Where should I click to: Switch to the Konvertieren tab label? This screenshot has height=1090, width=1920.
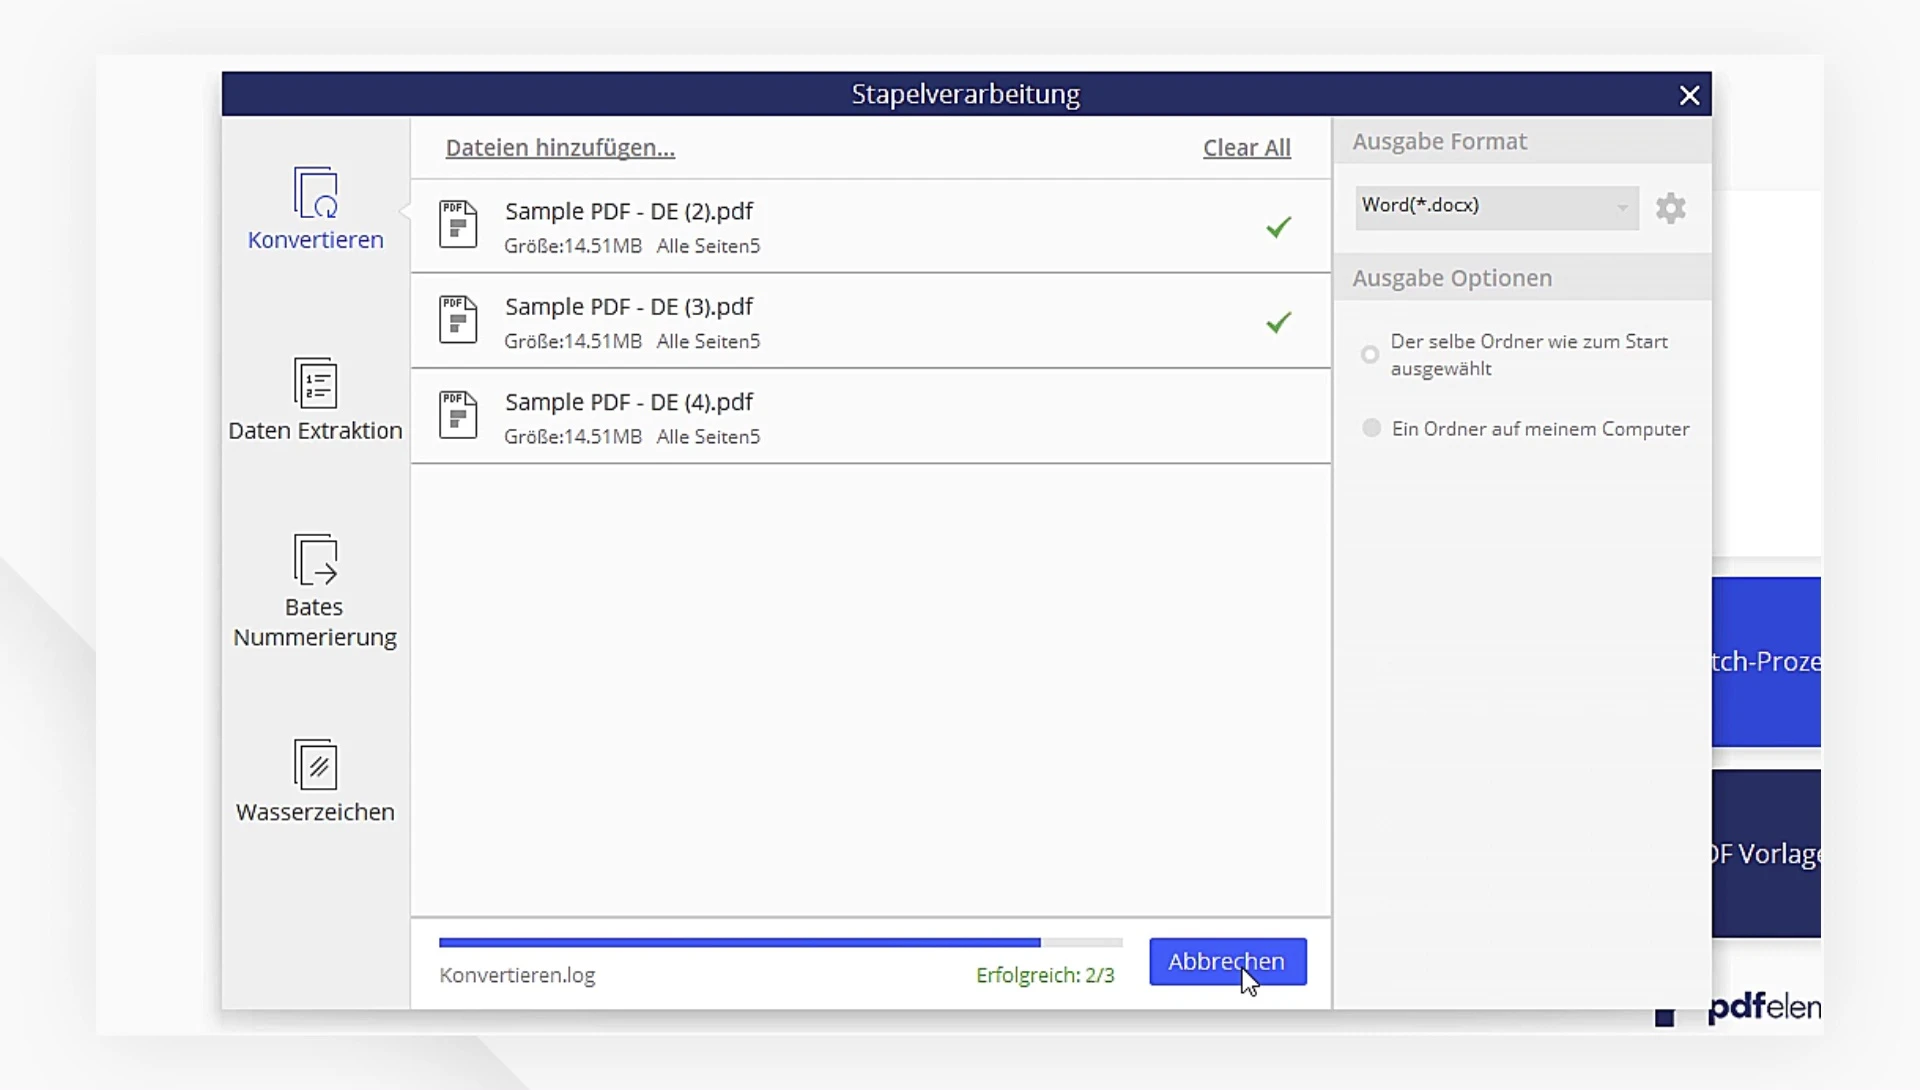[316, 240]
